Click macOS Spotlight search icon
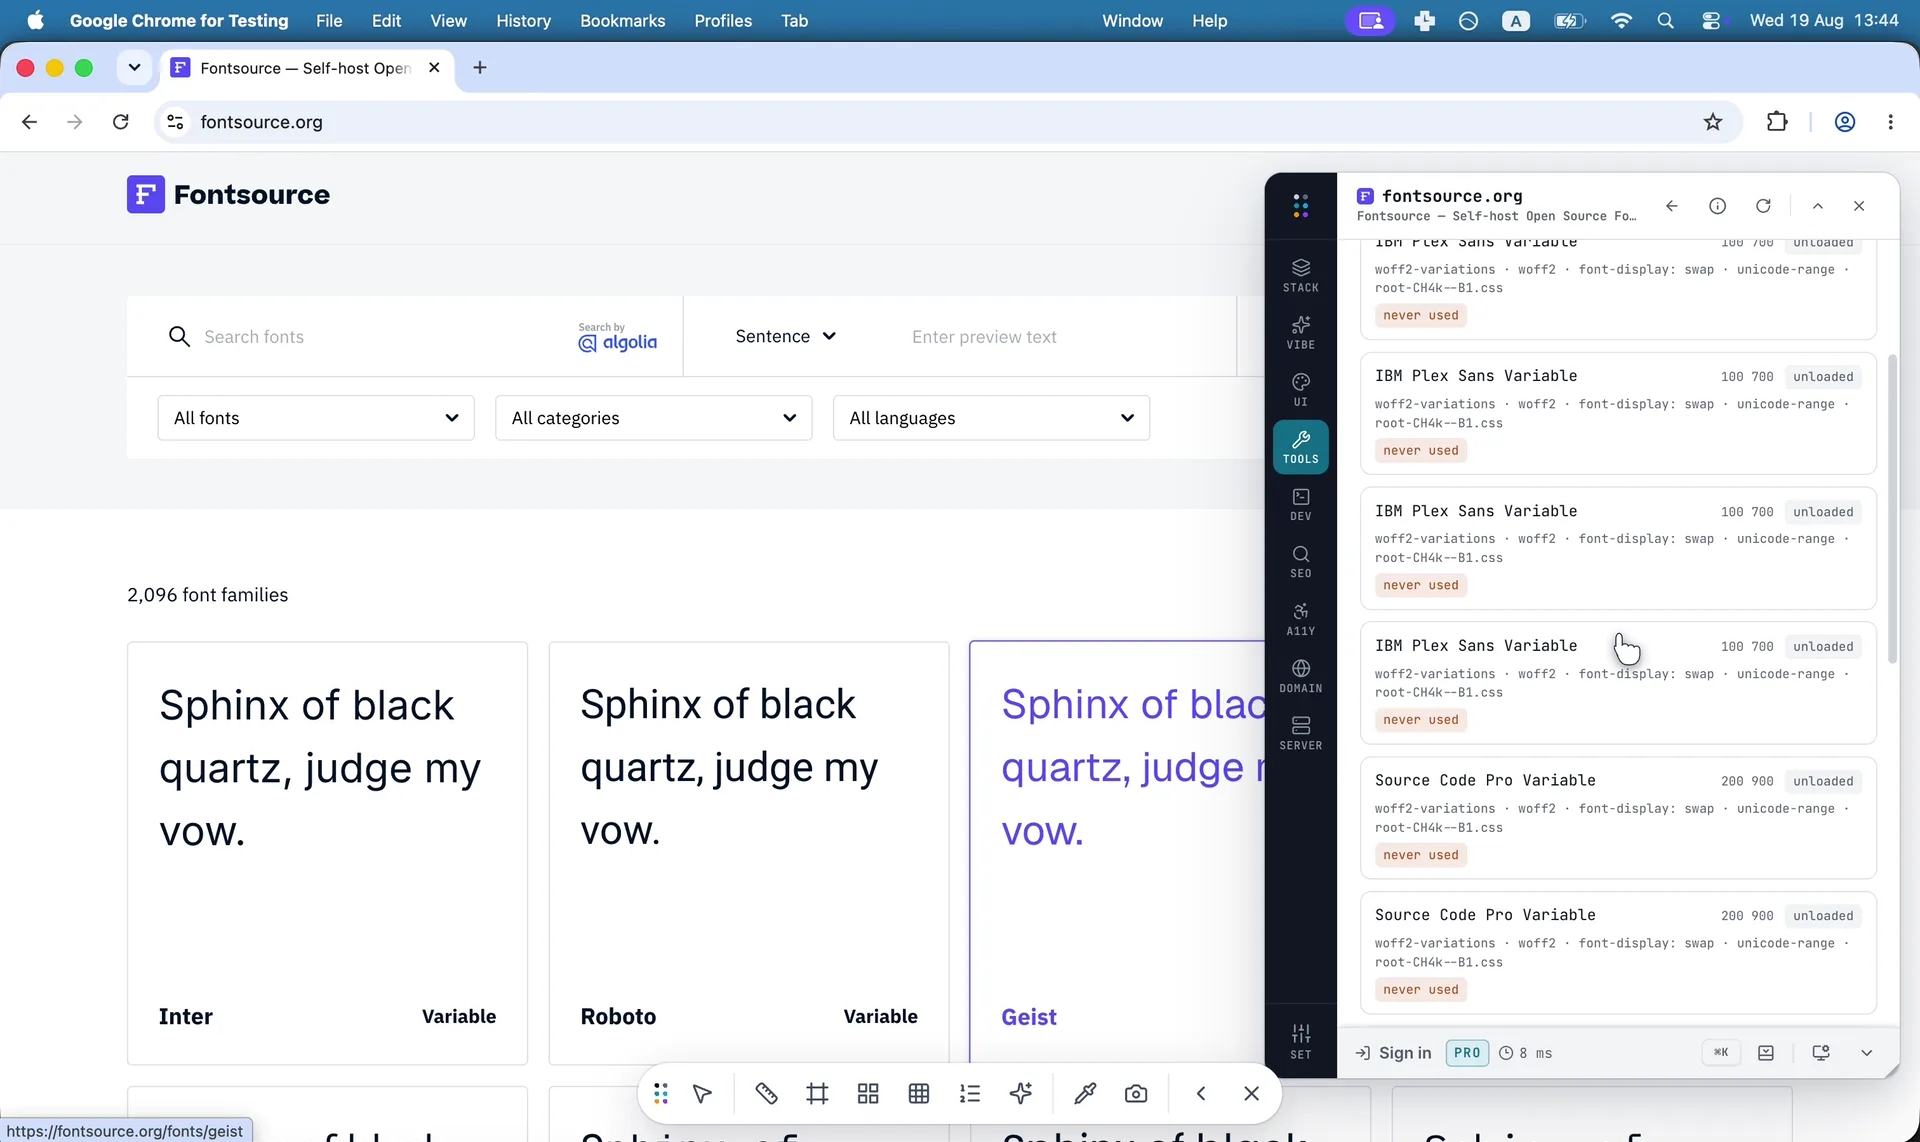 (x=1665, y=21)
